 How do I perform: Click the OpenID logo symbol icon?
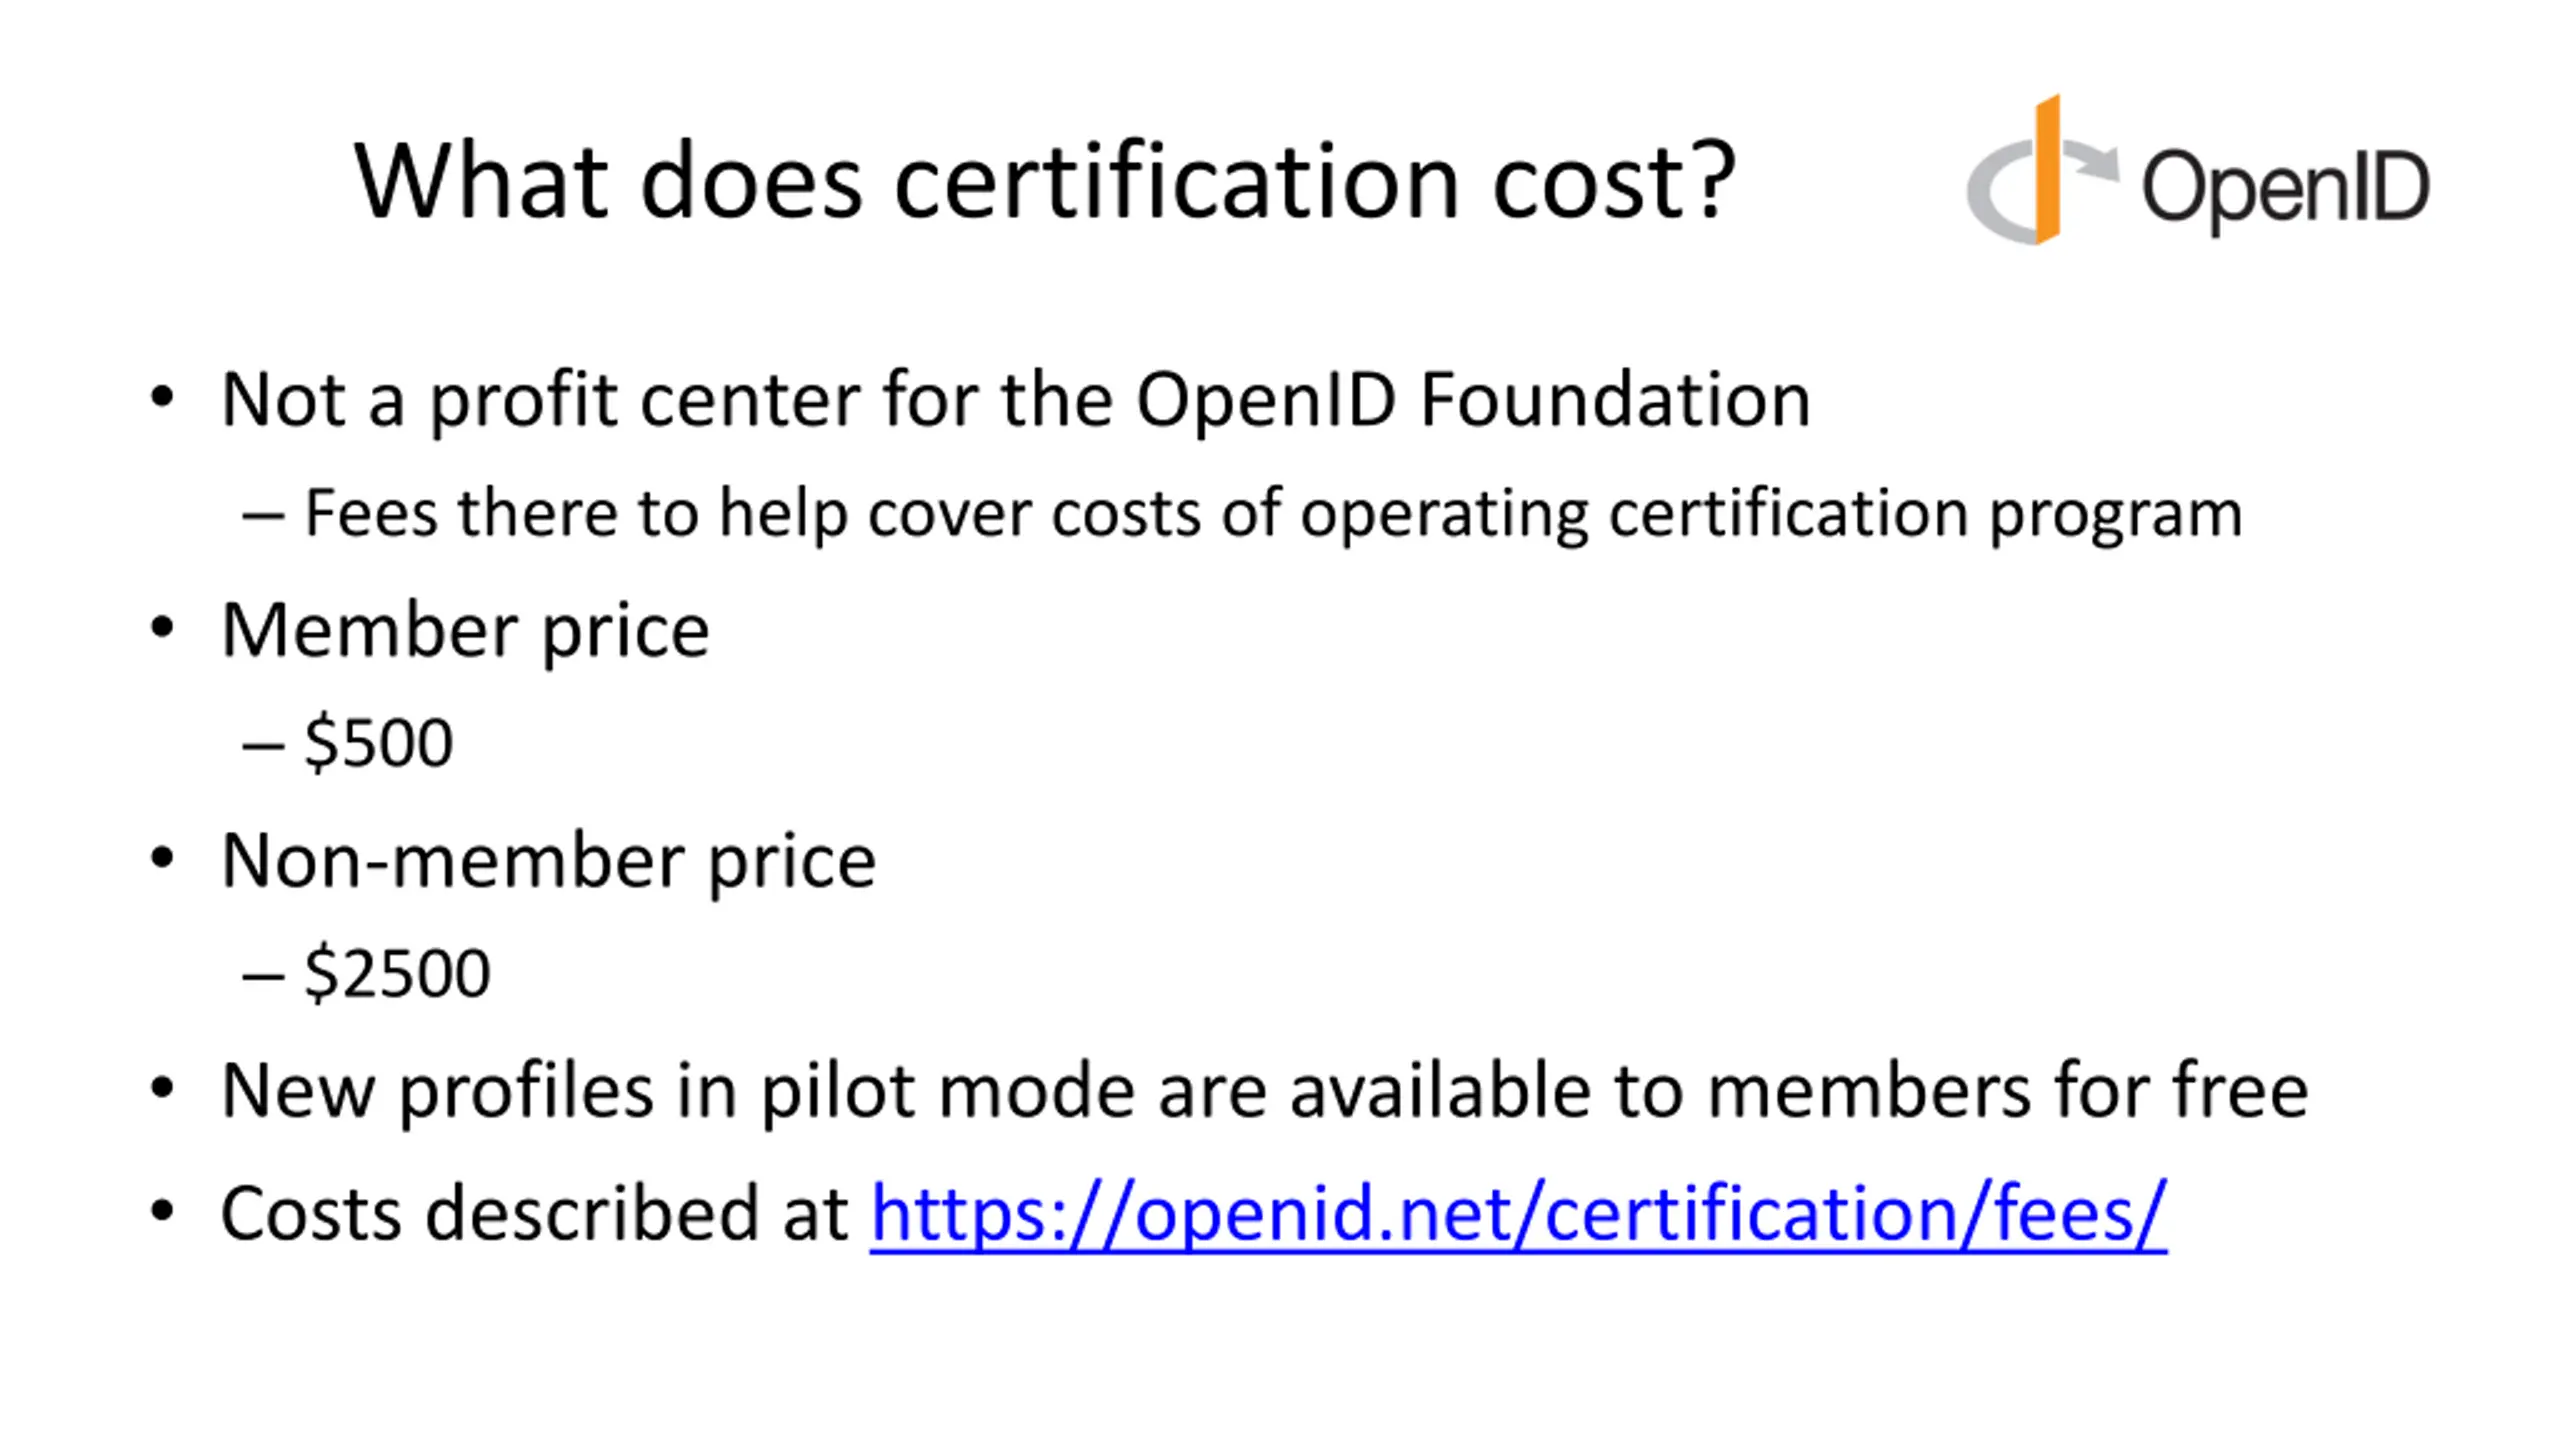click(2042, 170)
